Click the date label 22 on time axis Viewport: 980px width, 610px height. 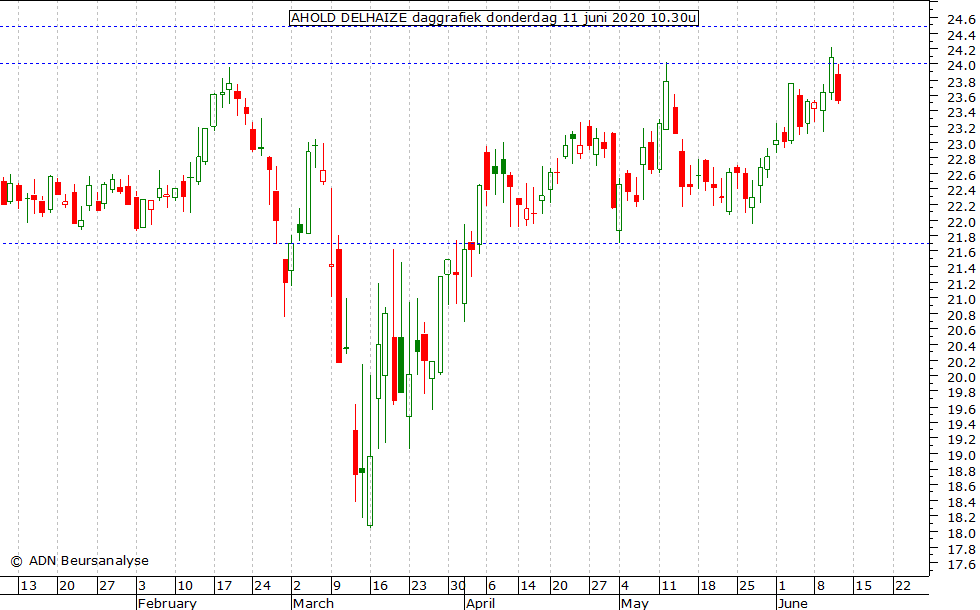pos(903,586)
